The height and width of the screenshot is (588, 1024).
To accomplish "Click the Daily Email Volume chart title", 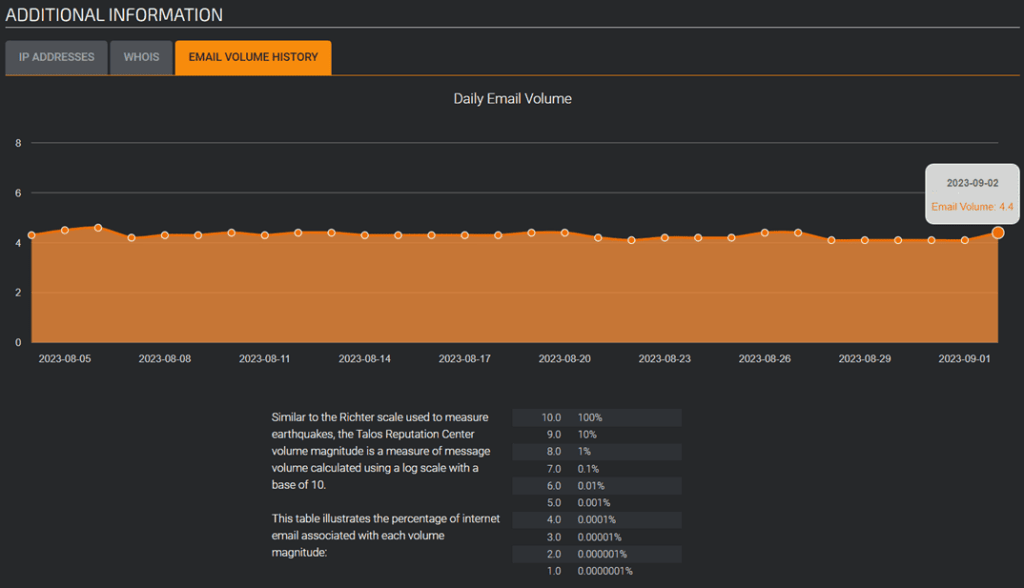I will tap(512, 99).
